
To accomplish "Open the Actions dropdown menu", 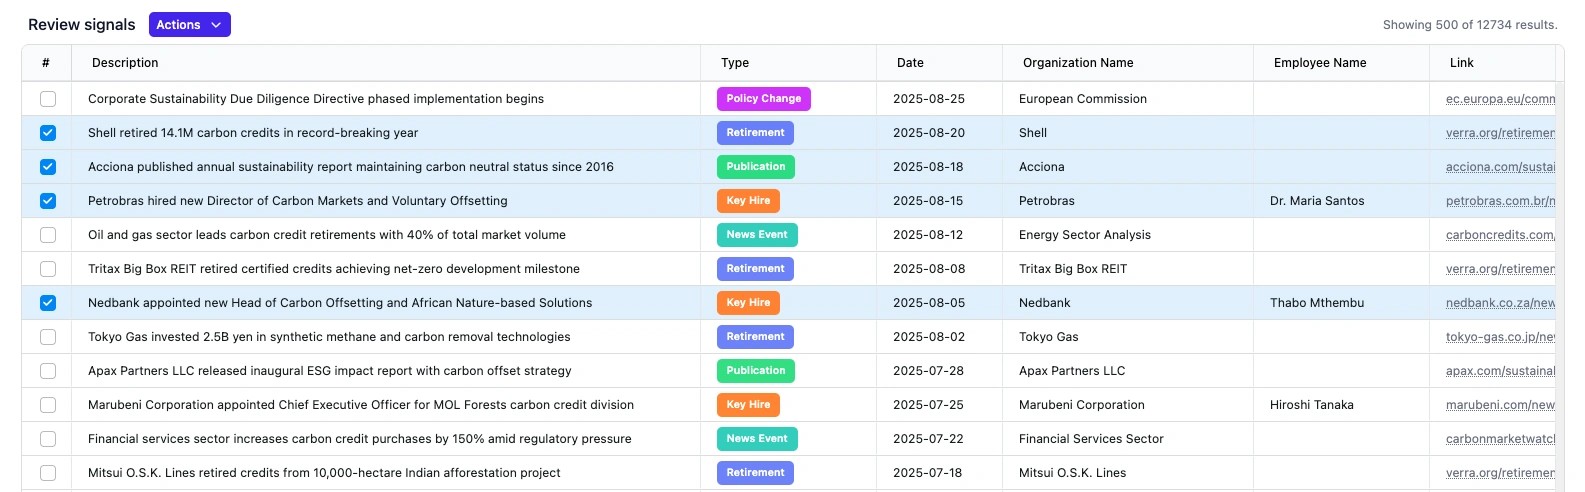I will pos(189,25).
